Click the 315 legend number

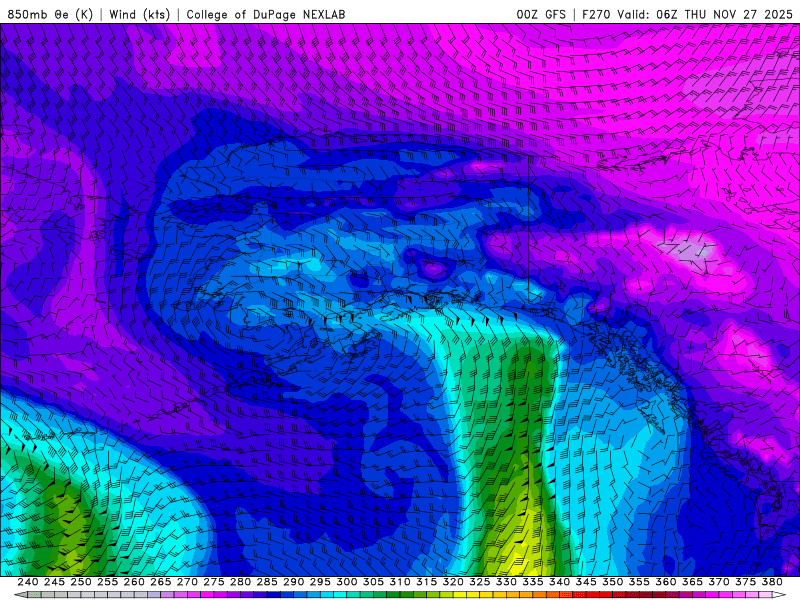[x=426, y=582]
